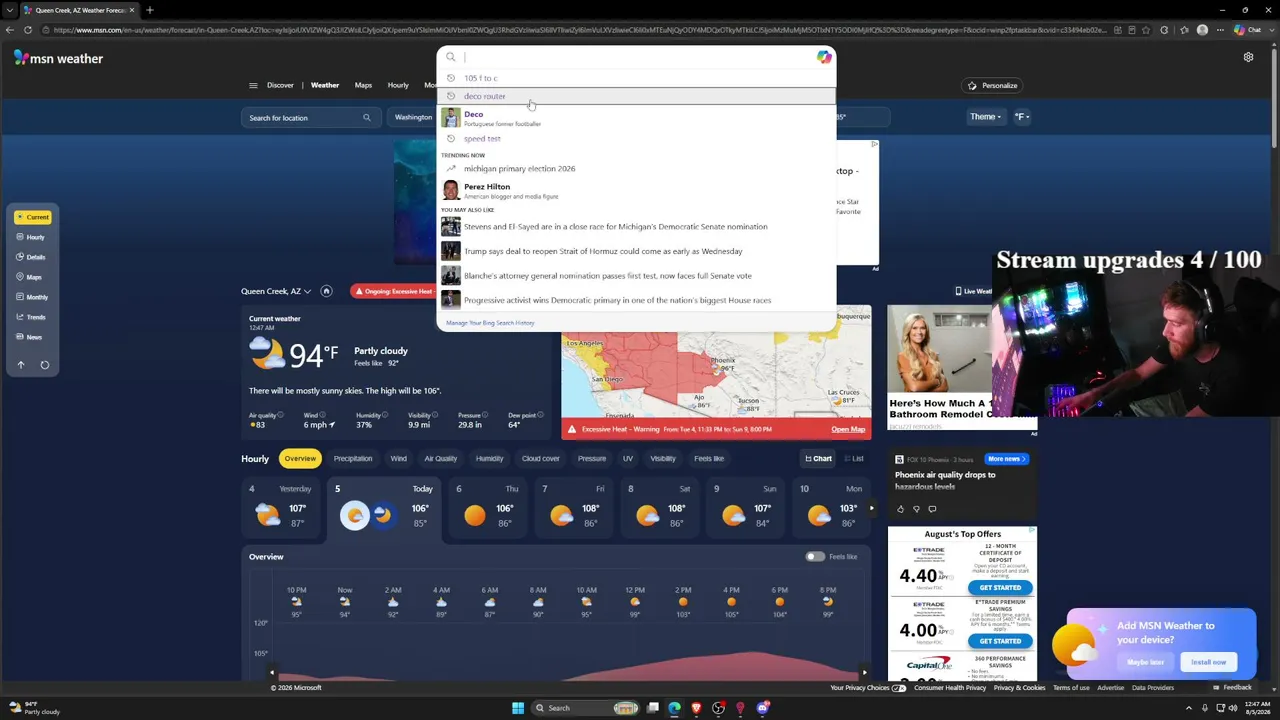
Task: Like the Phoenix air quality news card
Action: coord(900,509)
